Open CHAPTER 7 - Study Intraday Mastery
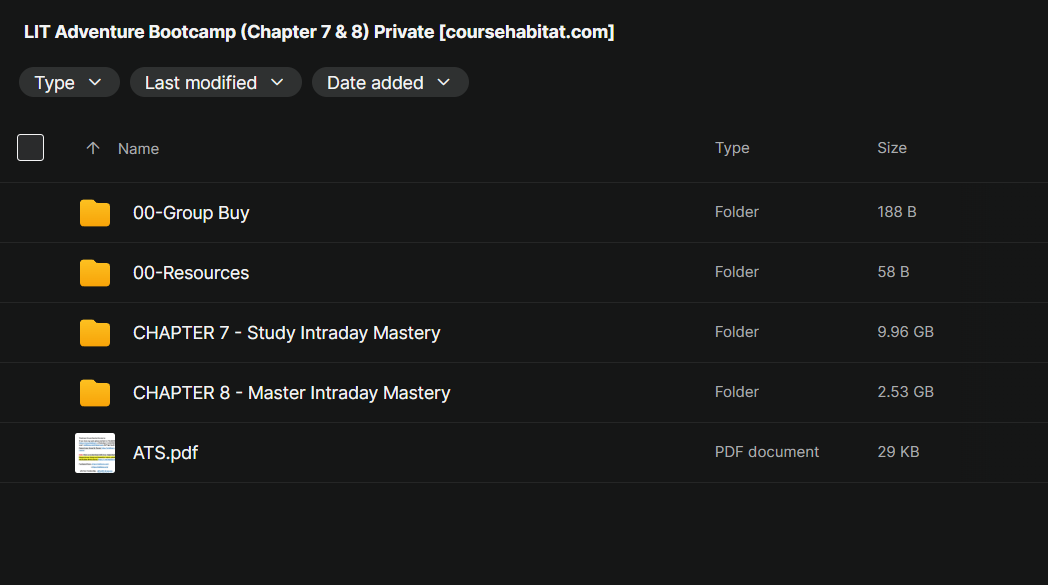The image size is (1048, 585). click(286, 333)
